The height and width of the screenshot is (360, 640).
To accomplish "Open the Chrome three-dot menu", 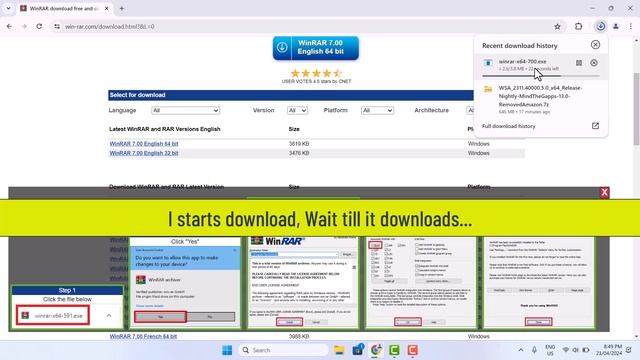I will point(631,27).
